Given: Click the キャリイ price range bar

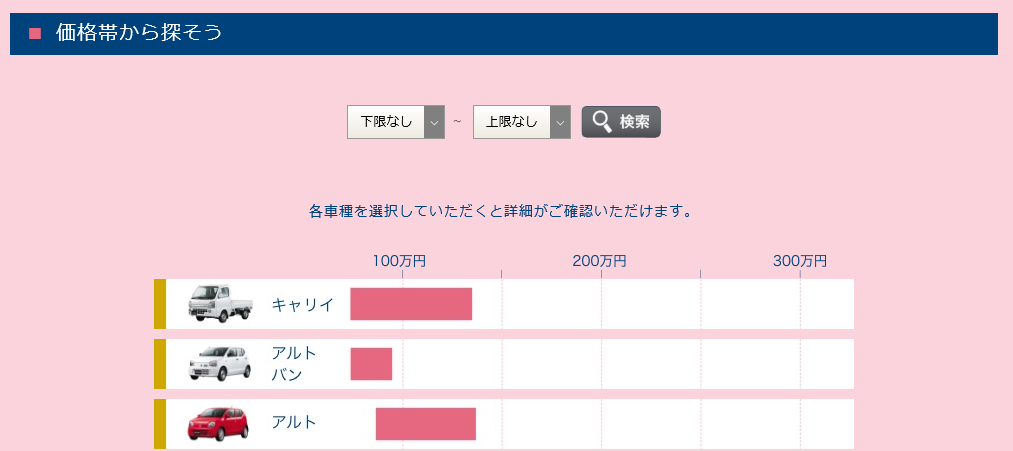Looking at the screenshot, I should point(411,304).
